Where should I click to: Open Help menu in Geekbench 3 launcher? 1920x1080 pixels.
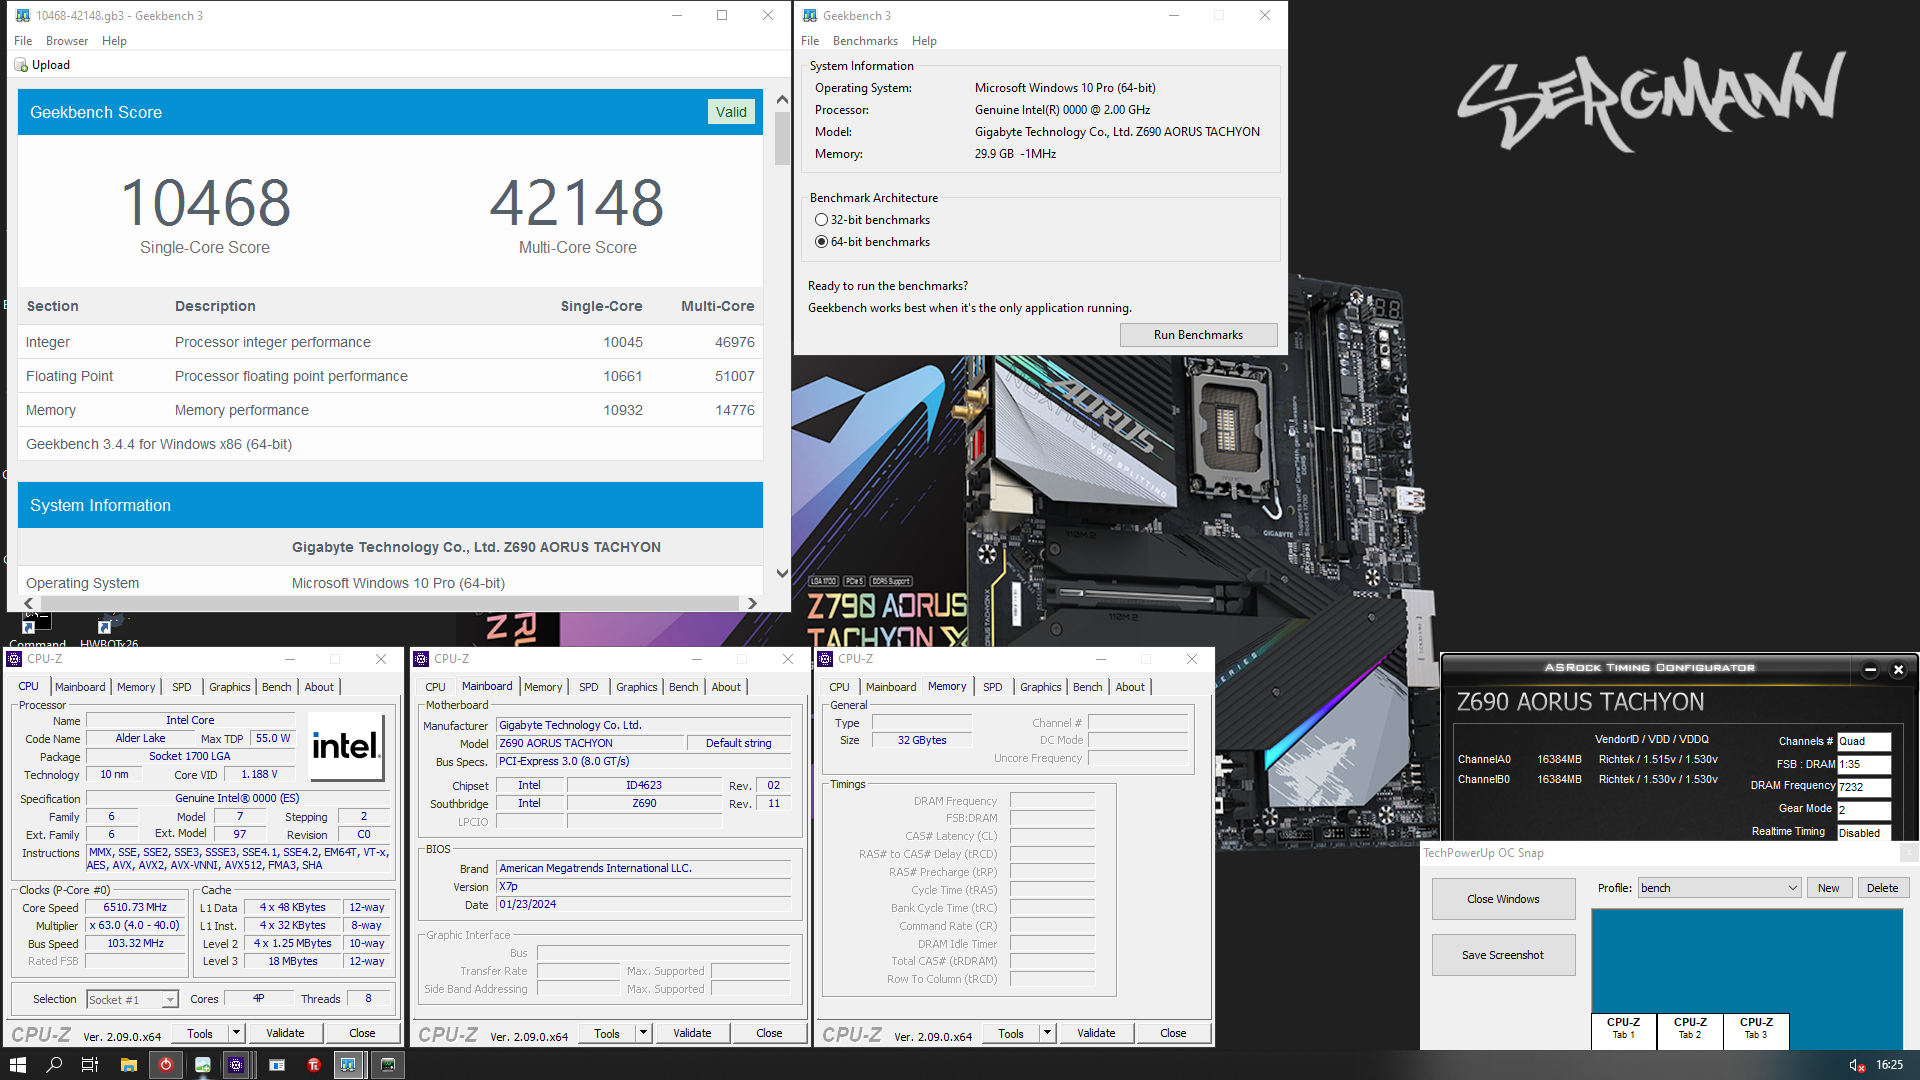click(924, 41)
